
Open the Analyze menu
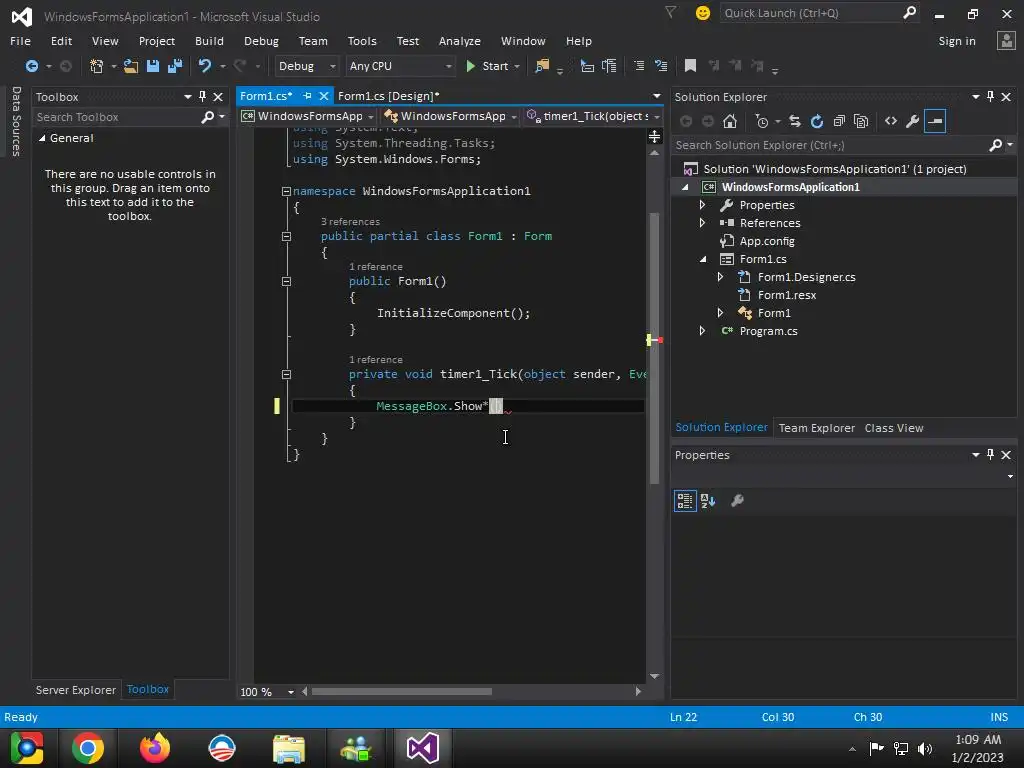(x=460, y=41)
